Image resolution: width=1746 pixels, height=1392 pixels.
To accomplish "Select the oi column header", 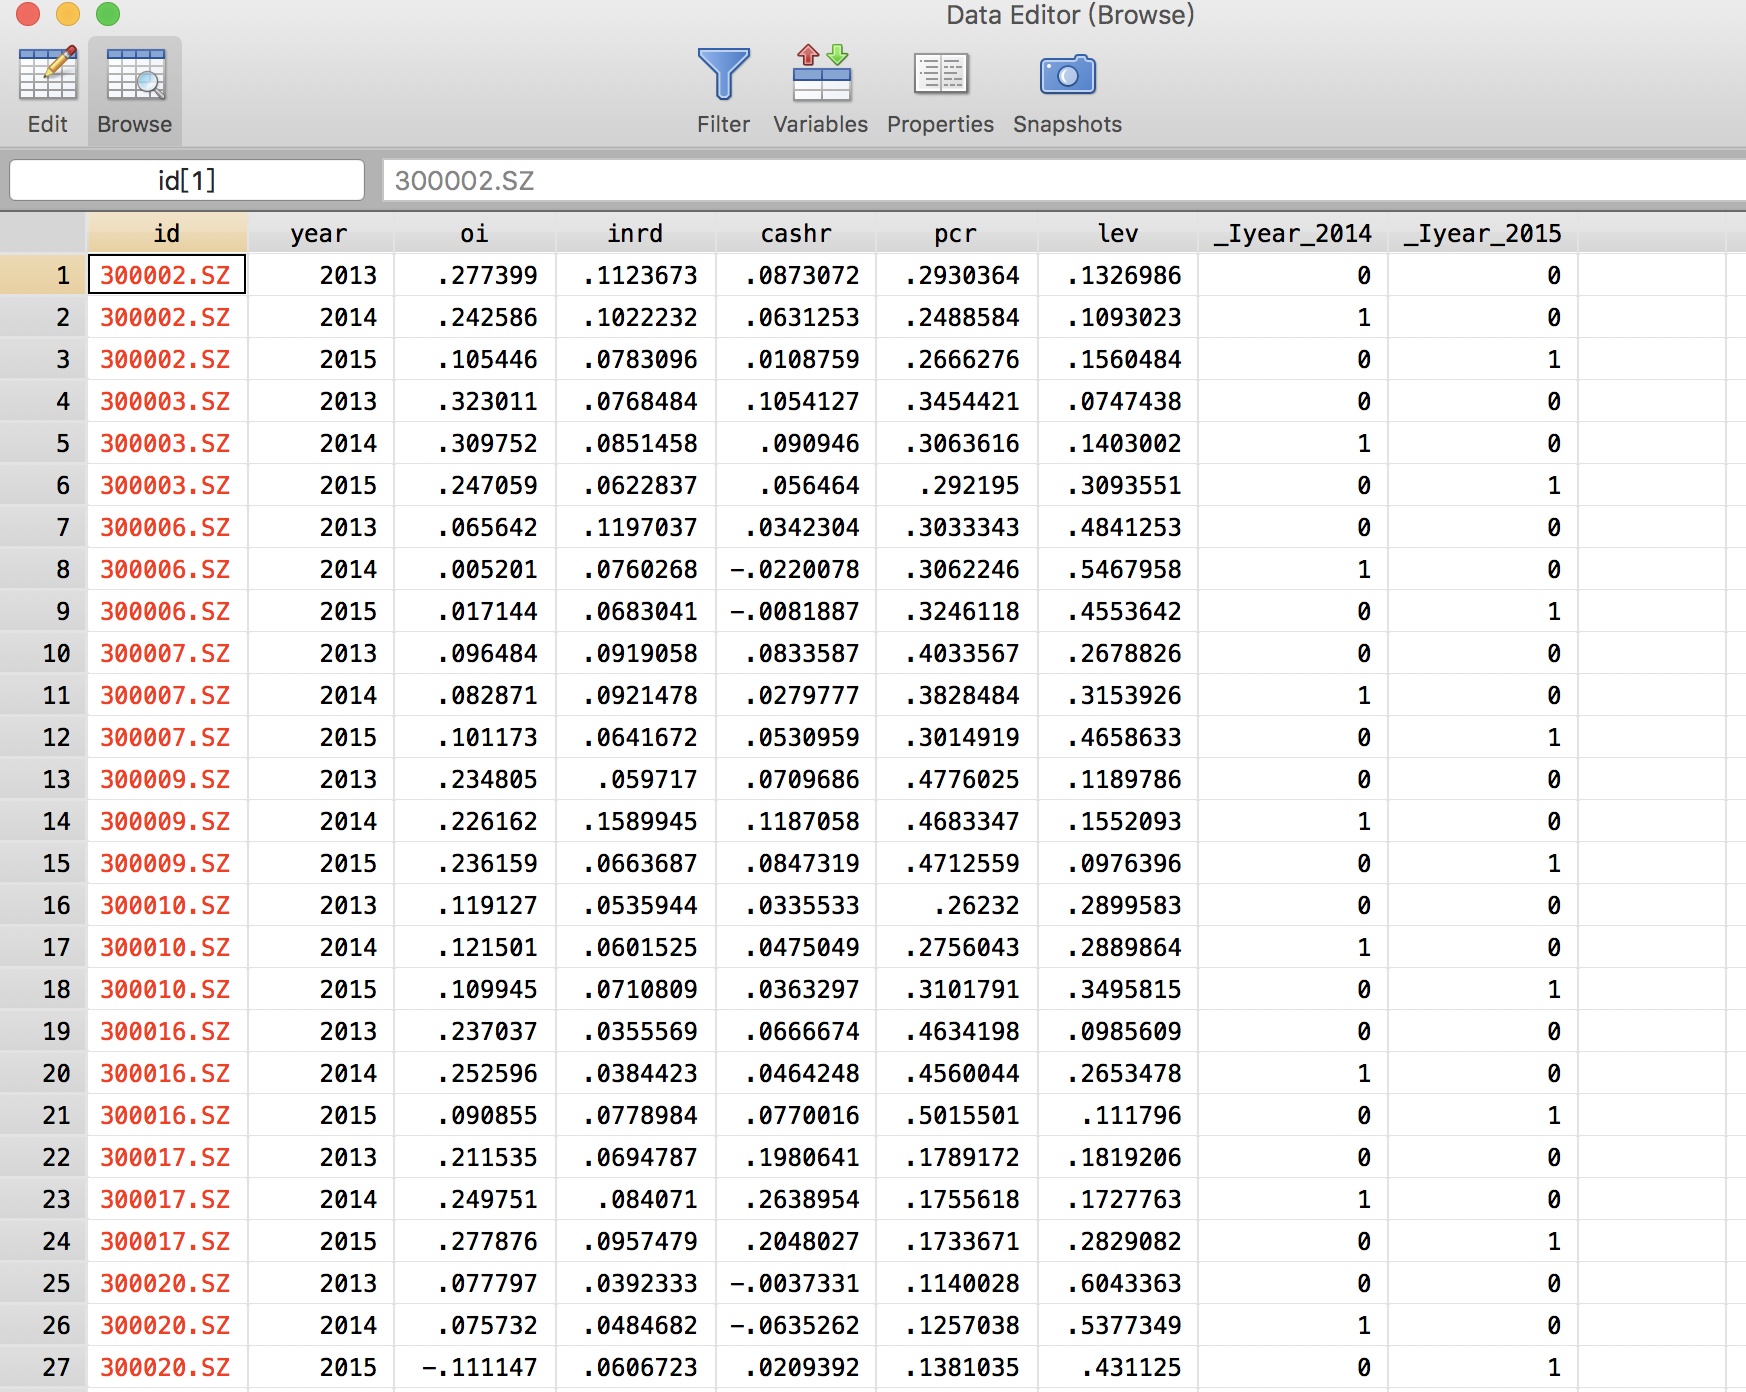I will tap(474, 233).
